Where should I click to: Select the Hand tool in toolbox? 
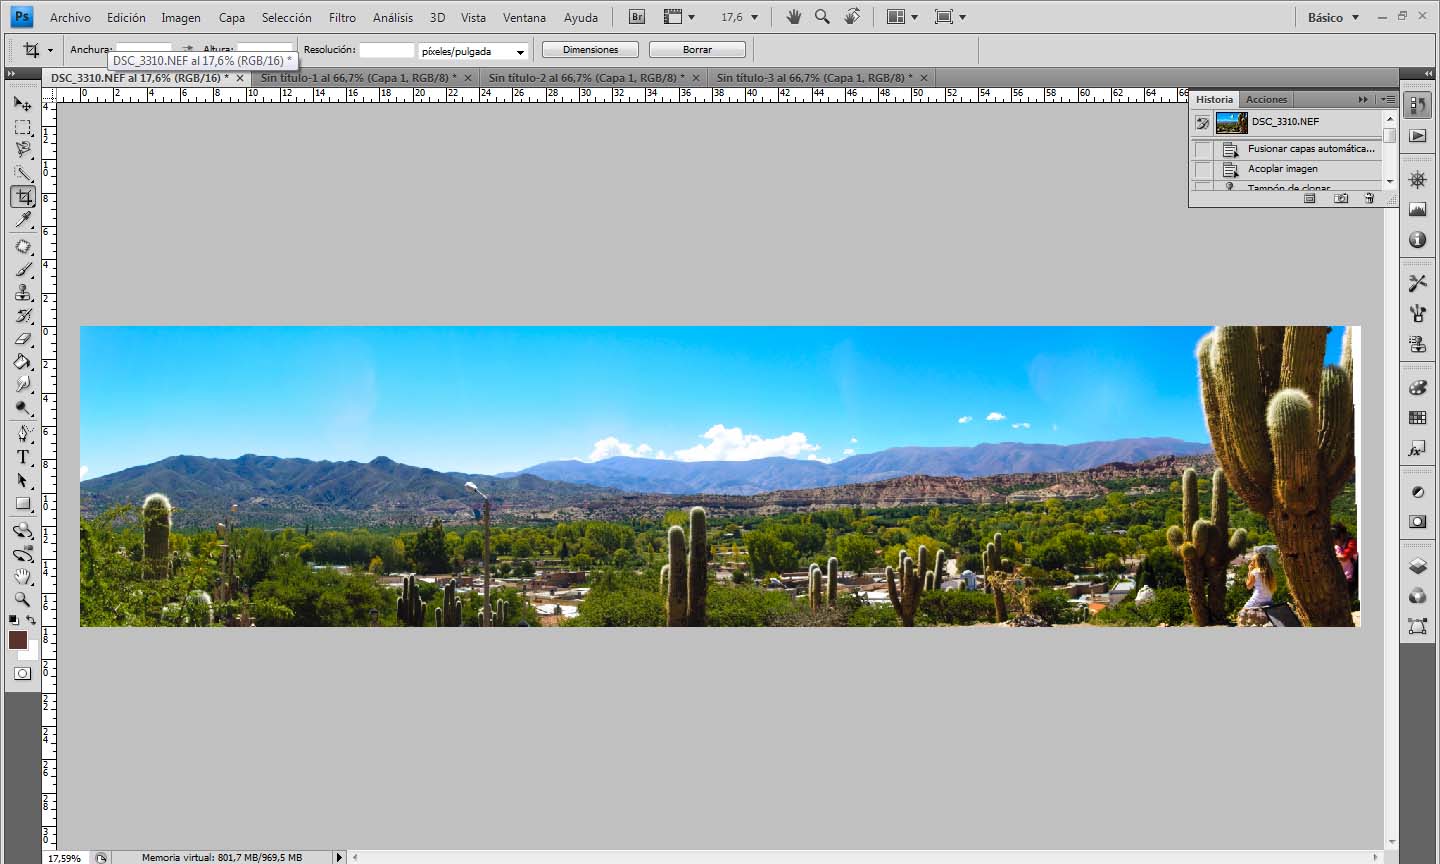click(23, 576)
